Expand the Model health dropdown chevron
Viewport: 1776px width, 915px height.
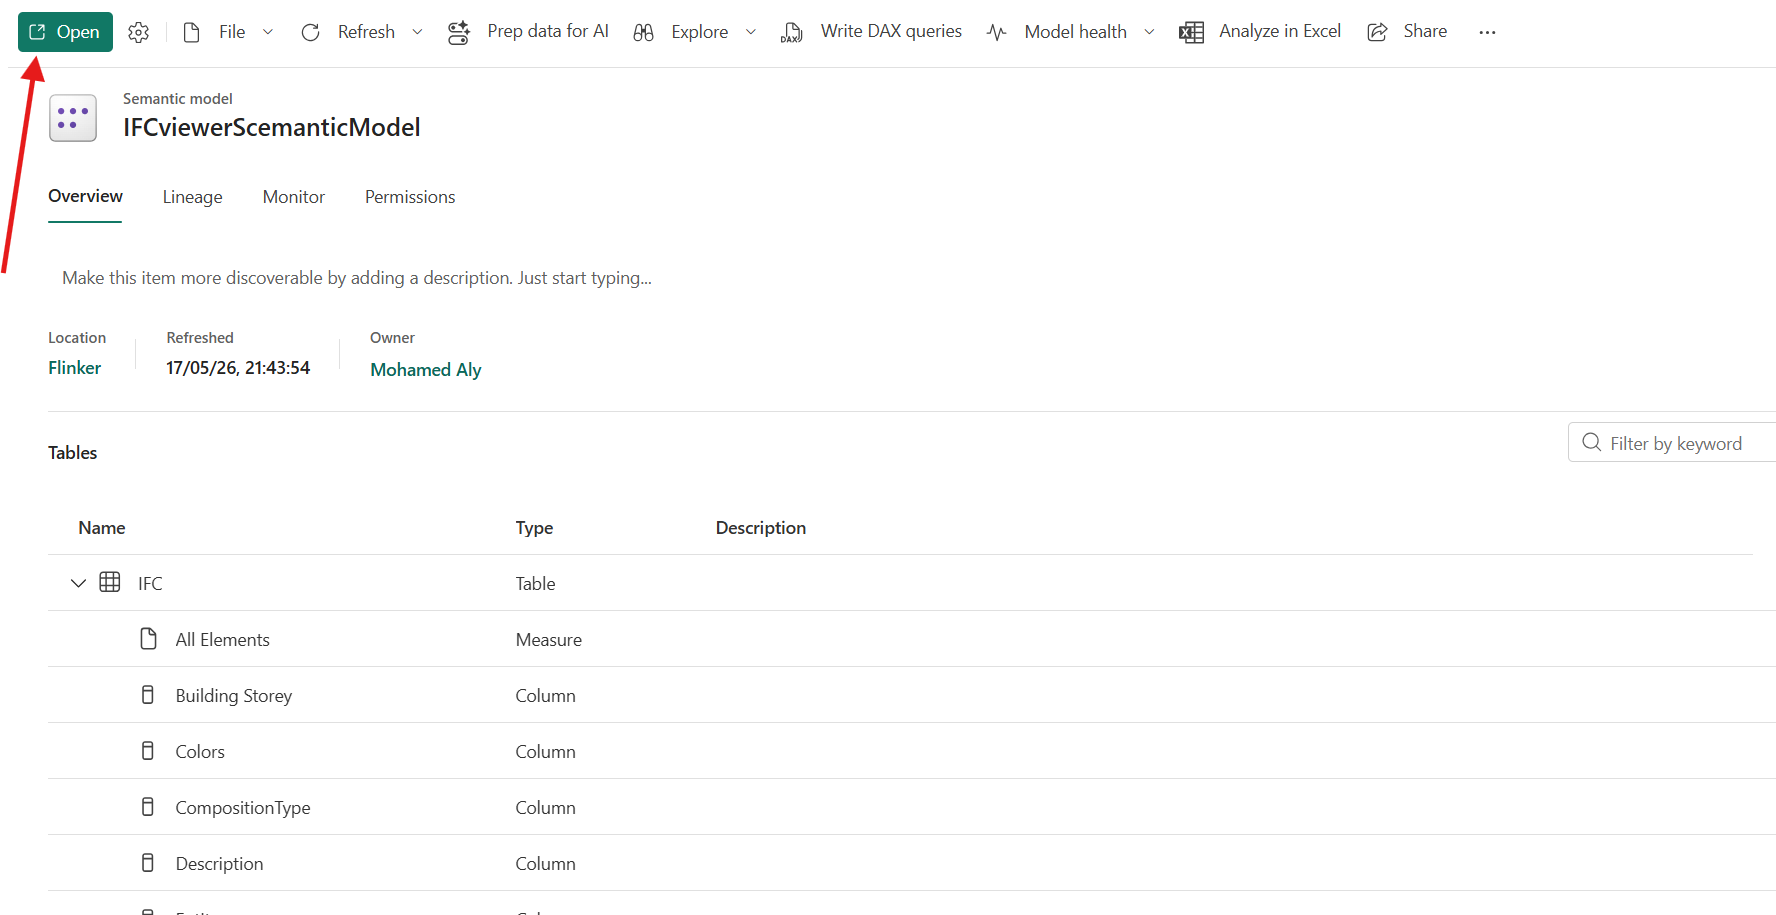click(x=1150, y=32)
